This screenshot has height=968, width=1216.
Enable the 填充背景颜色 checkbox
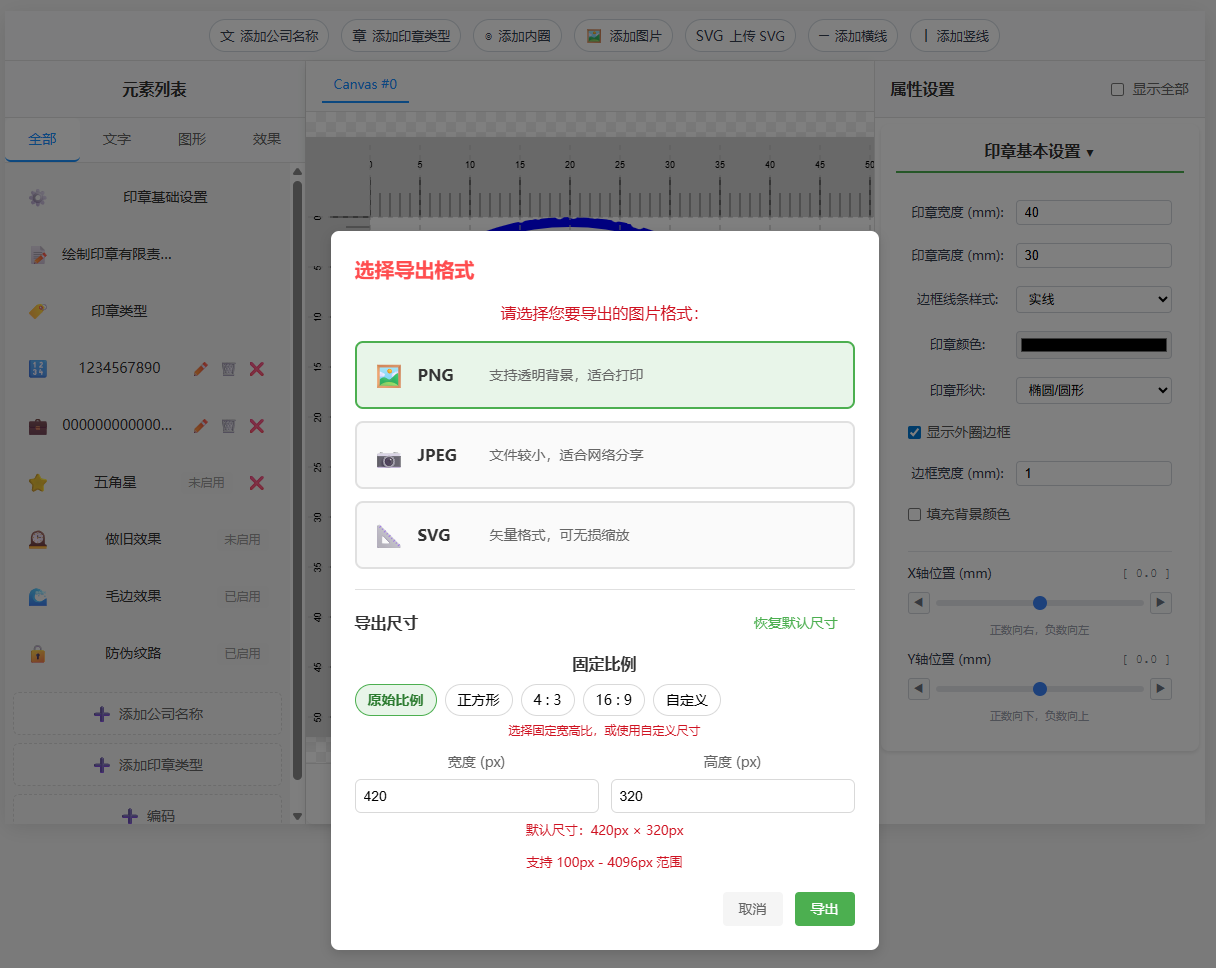tap(914, 515)
